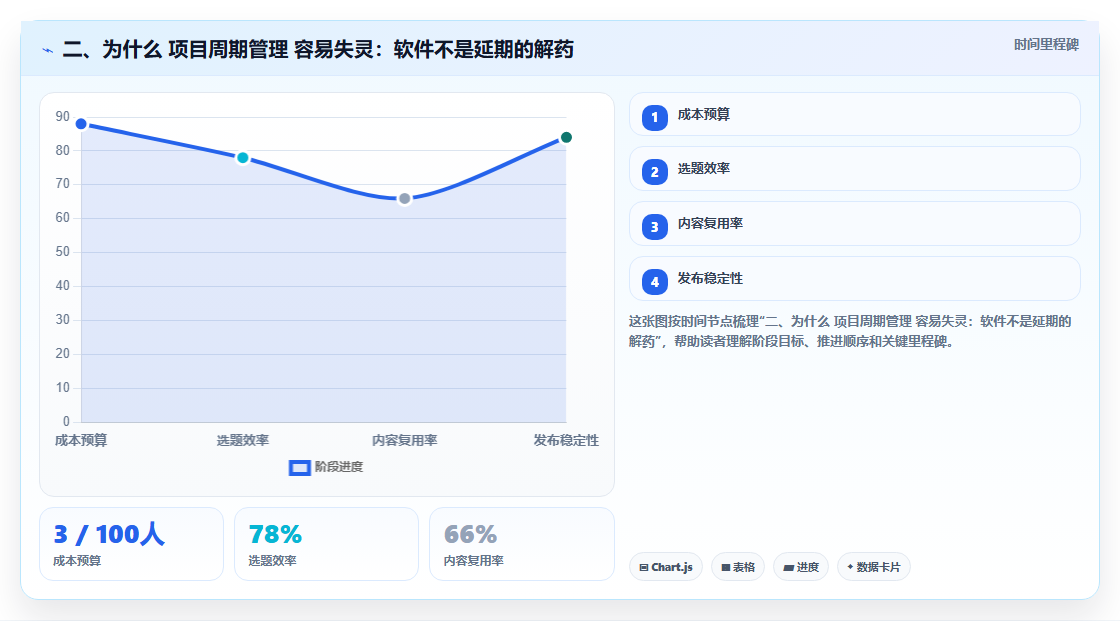
Task: Select the dark green 发布稳定性 data point
Action: tap(566, 137)
